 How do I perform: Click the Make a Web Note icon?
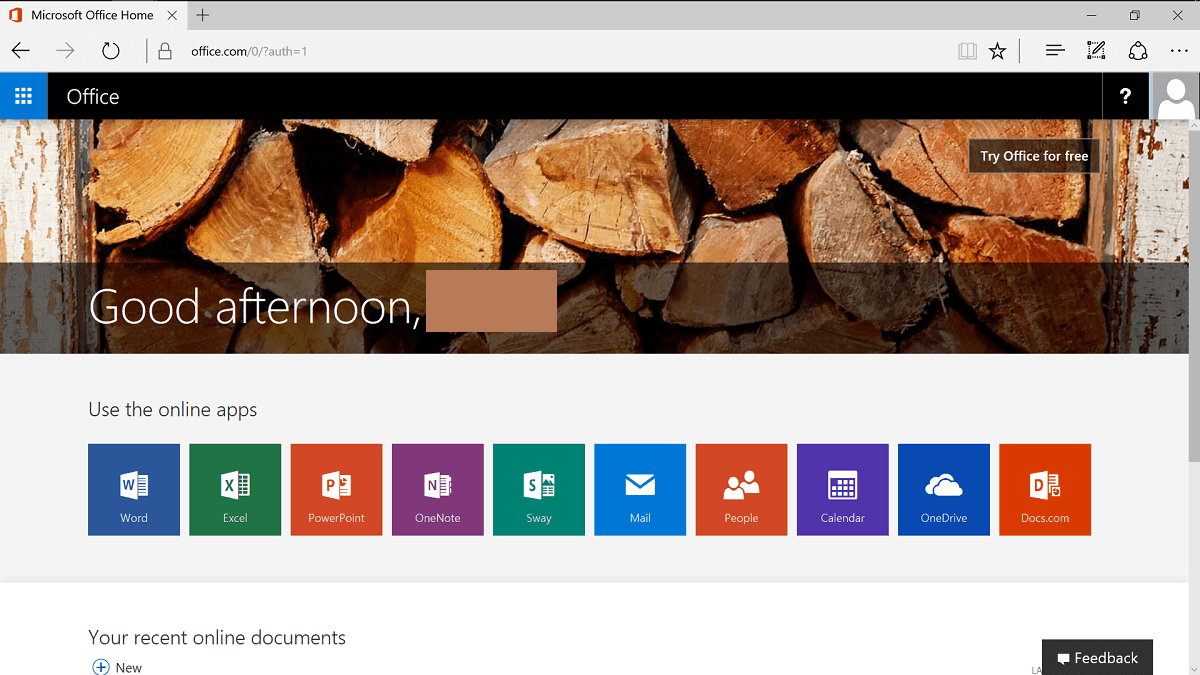click(x=1096, y=51)
